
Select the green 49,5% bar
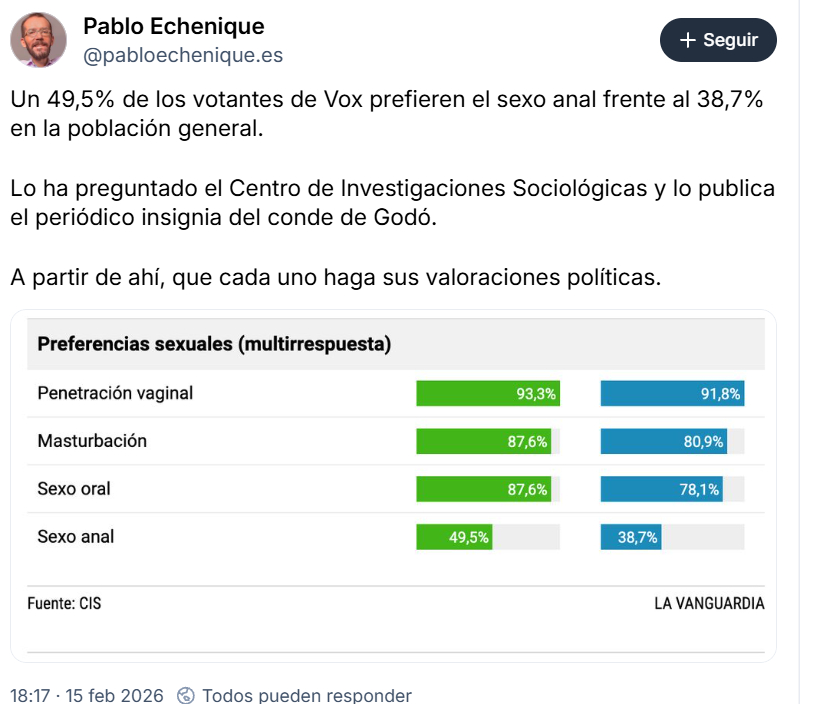(455, 537)
